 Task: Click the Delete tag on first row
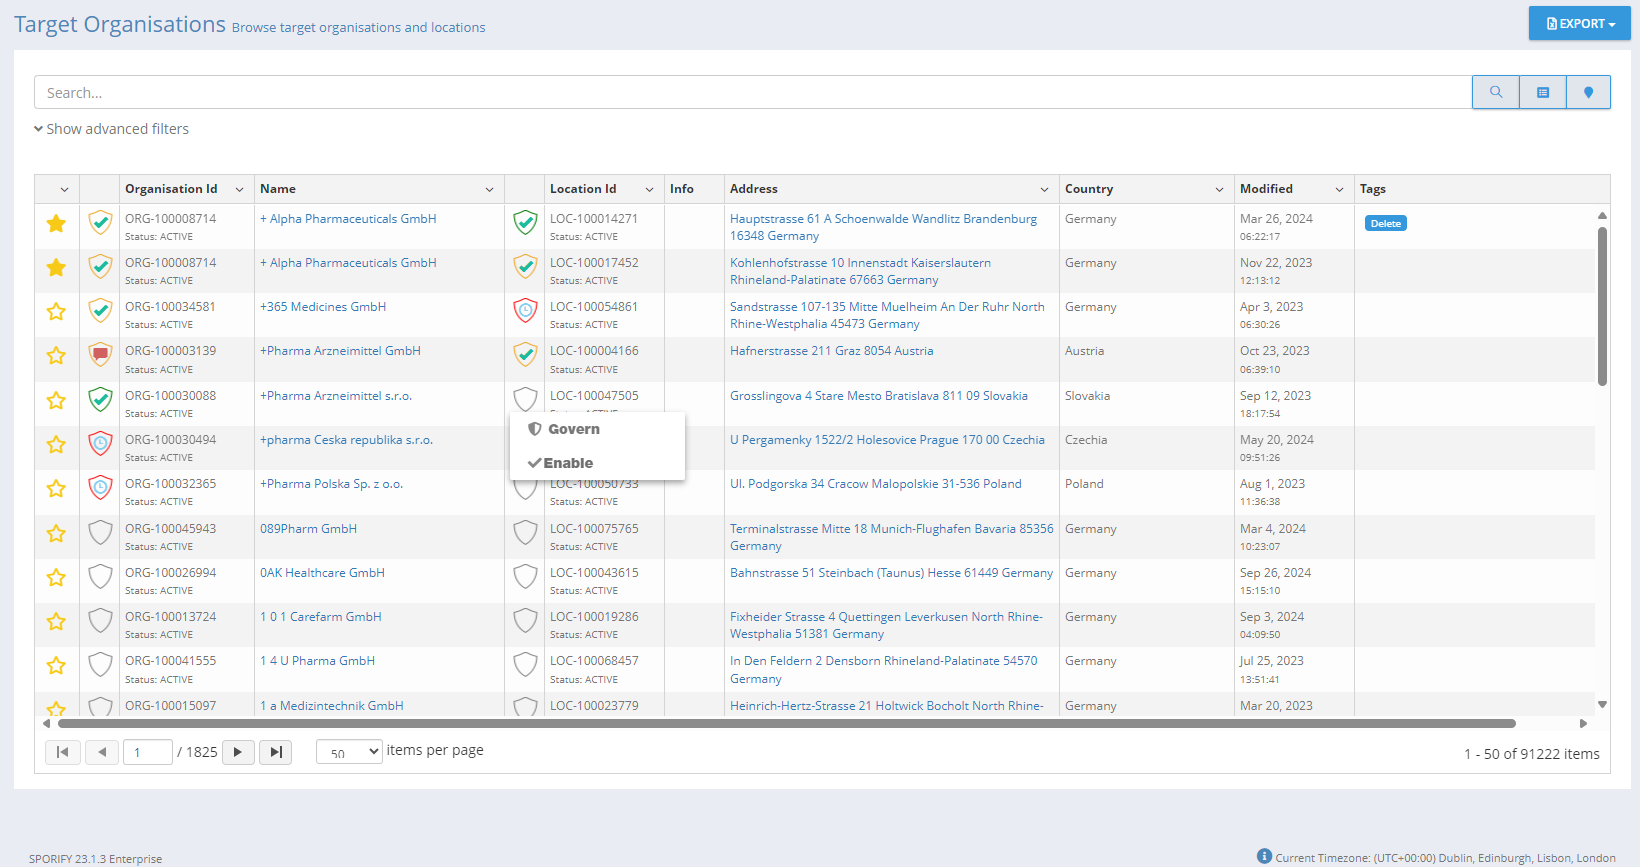tap(1385, 223)
